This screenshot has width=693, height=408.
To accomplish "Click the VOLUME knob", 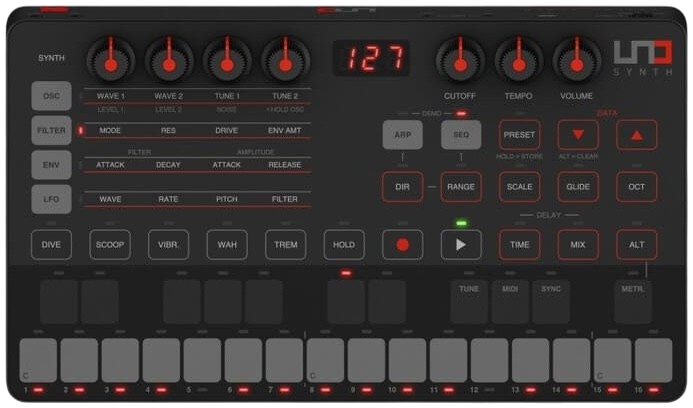I will tap(576, 61).
